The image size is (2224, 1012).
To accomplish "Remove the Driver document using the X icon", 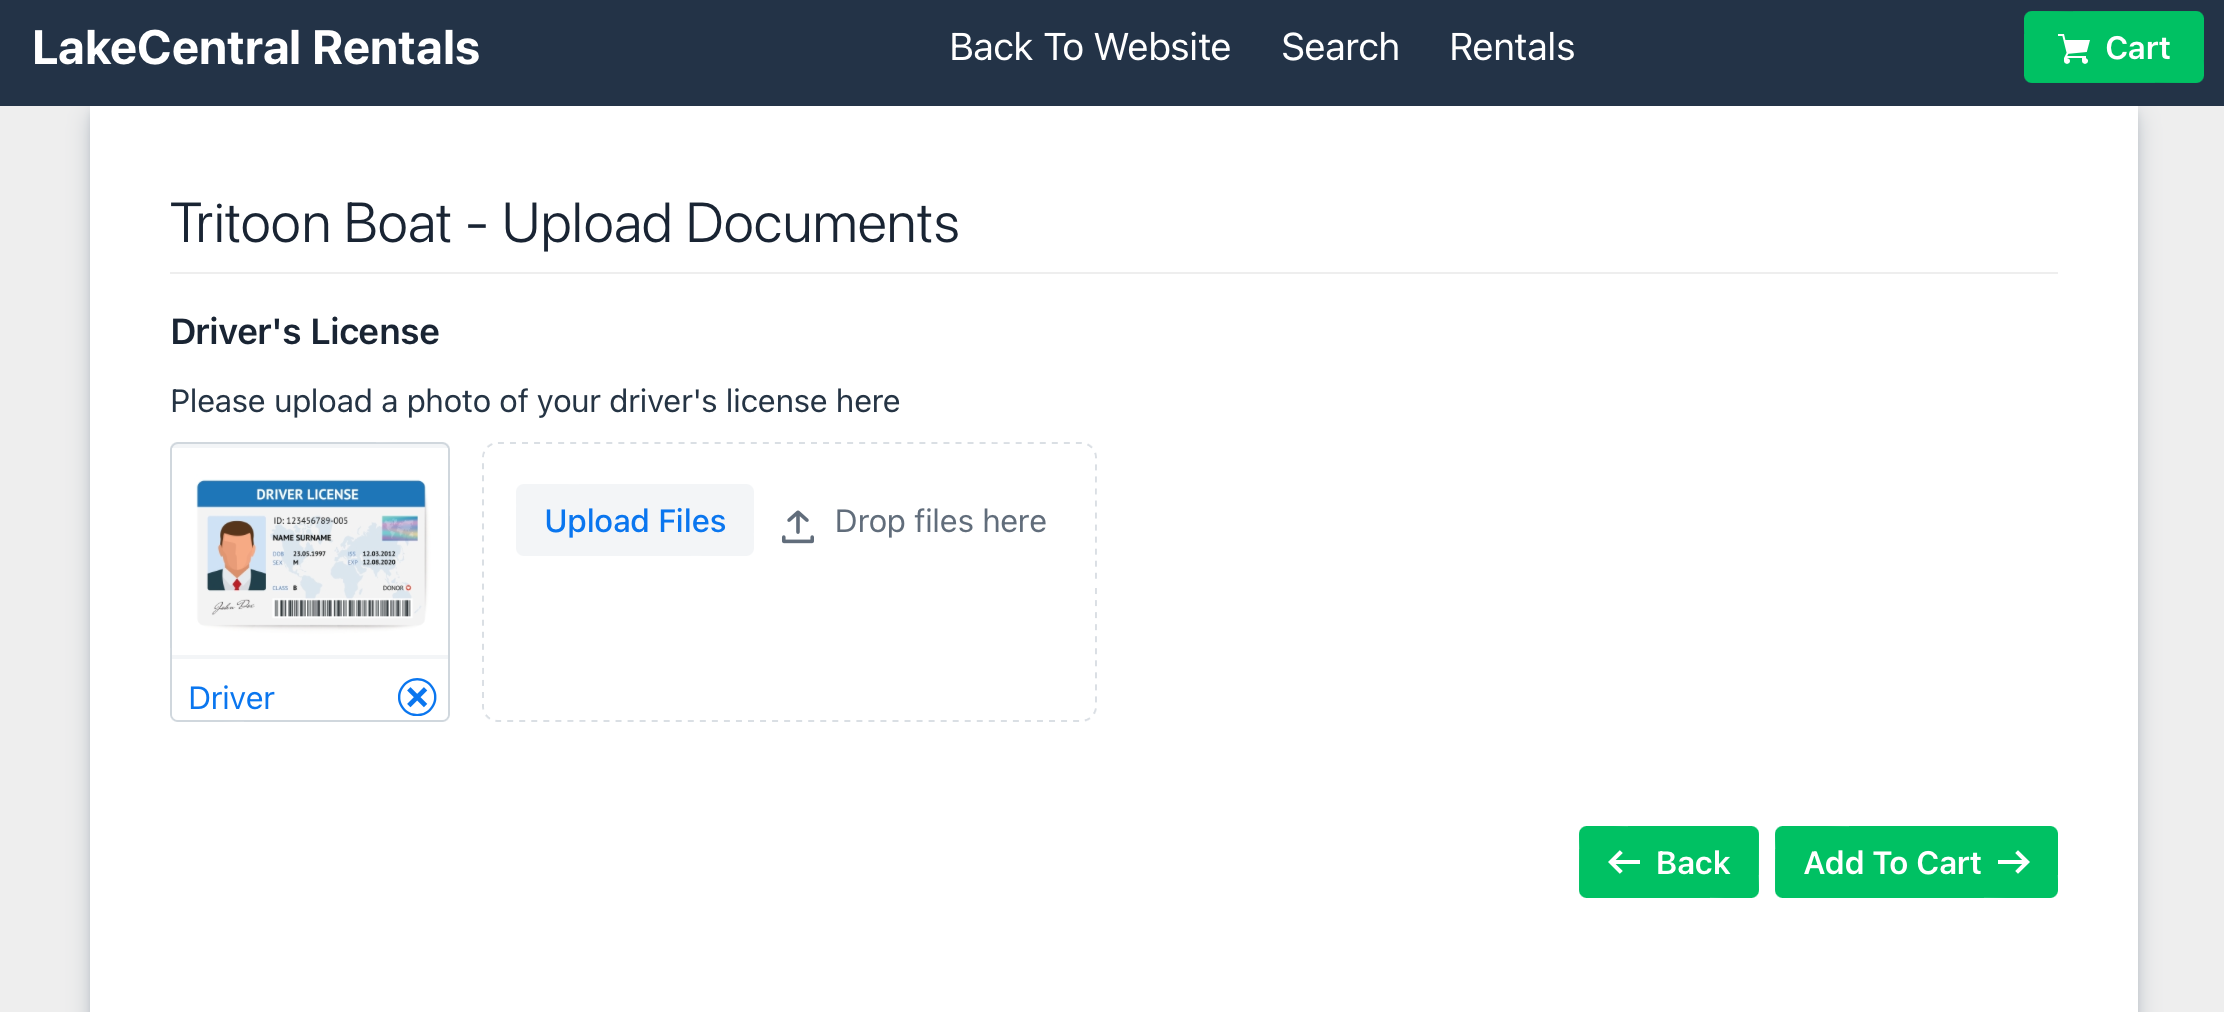I will pyautogui.click(x=418, y=697).
